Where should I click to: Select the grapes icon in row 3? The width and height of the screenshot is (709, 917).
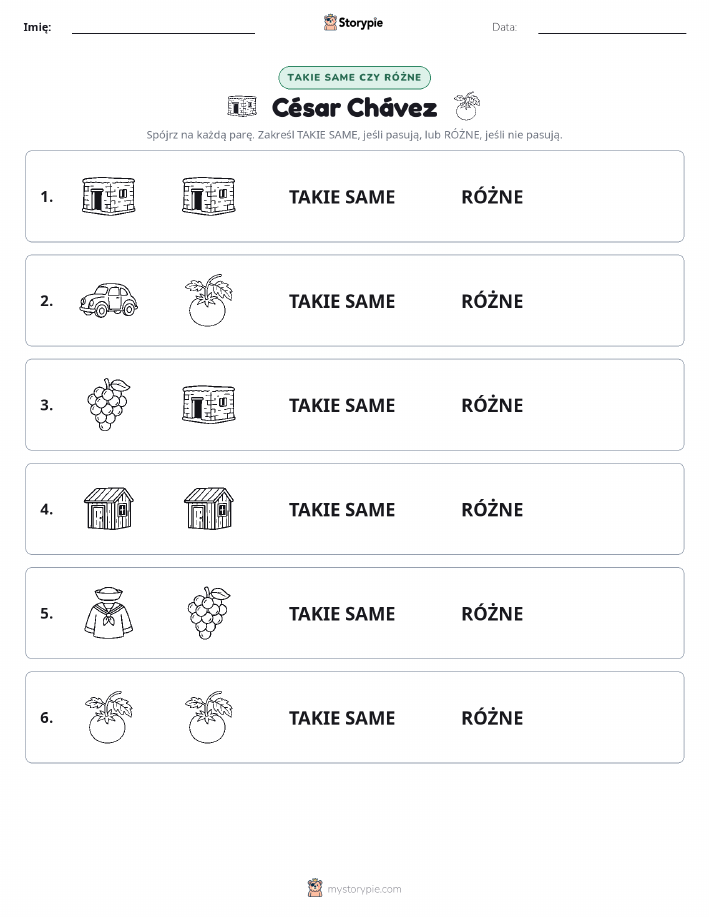(x=109, y=404)
